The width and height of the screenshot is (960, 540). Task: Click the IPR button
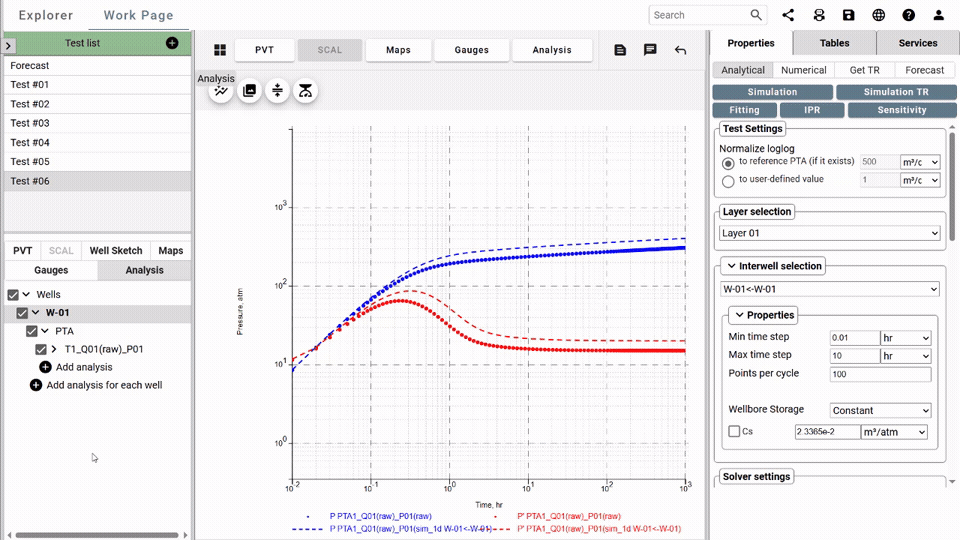[x=812, y=110]
